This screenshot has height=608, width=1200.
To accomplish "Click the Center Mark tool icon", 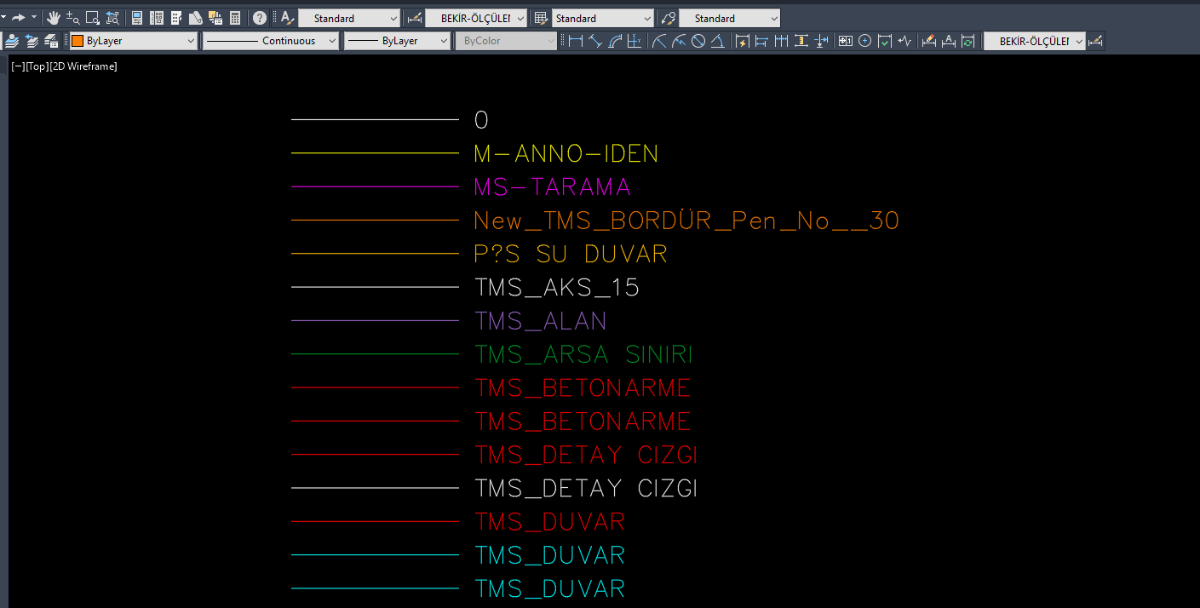I will pos(865,41).
